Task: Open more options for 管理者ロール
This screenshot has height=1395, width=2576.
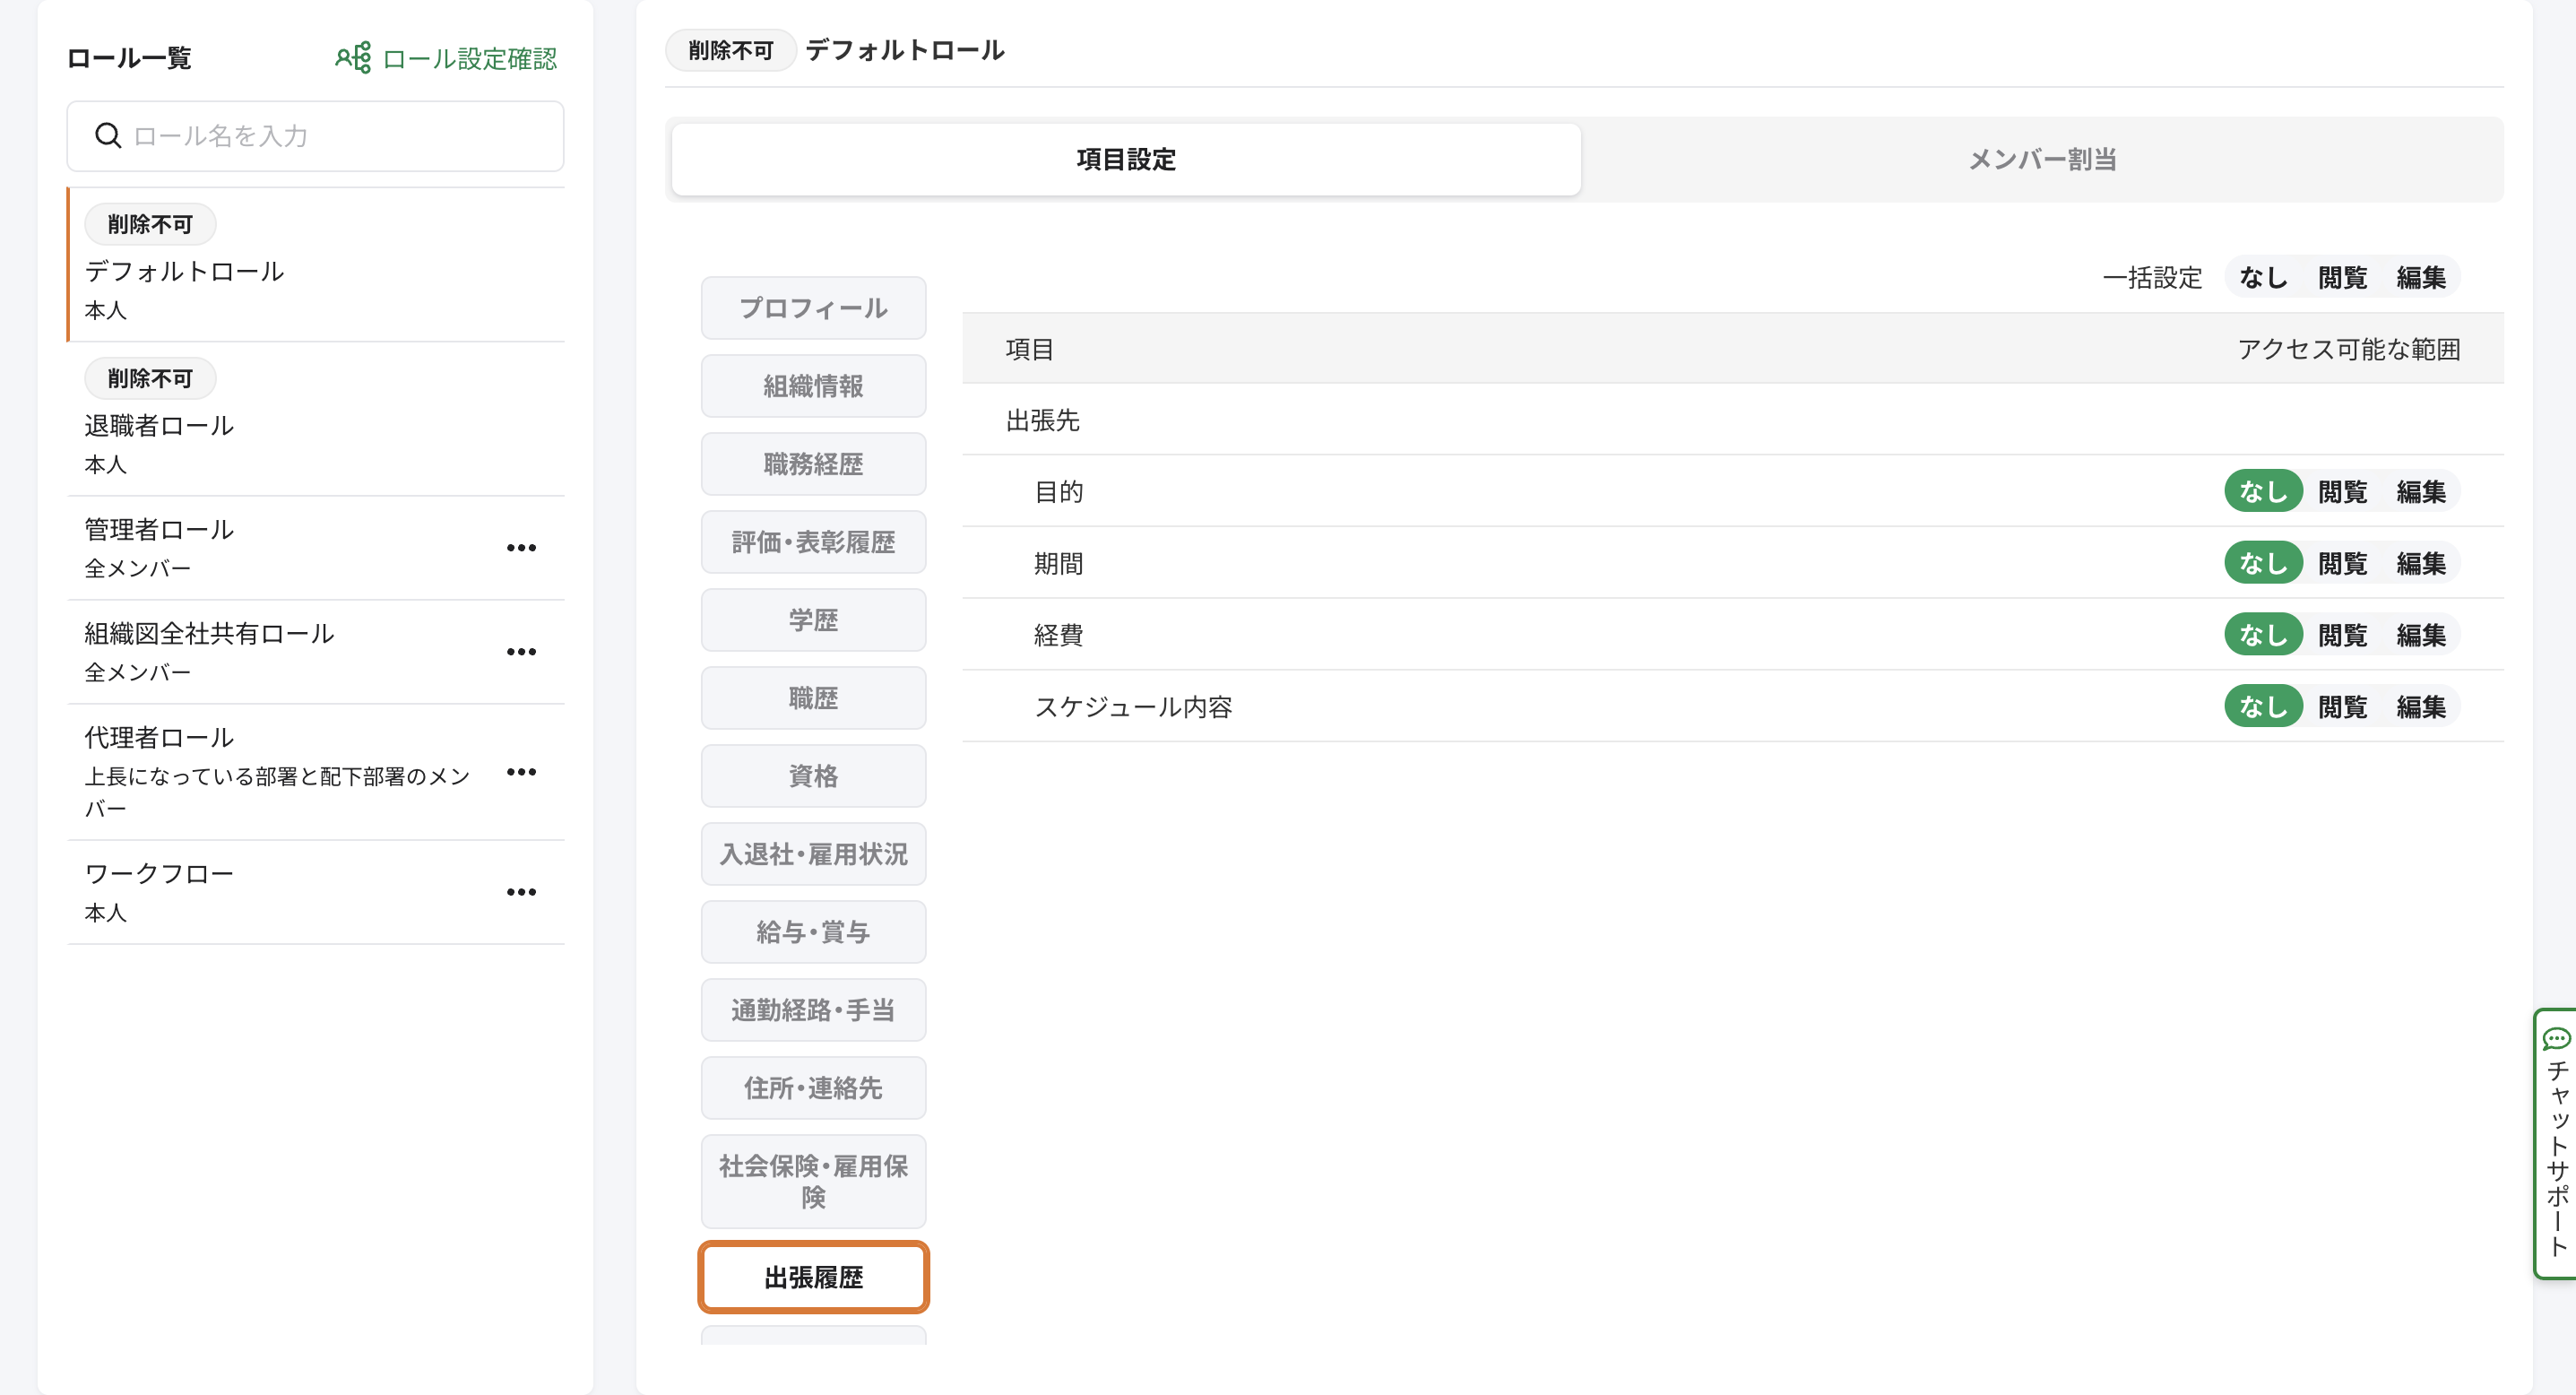Action: click(521, 548)
